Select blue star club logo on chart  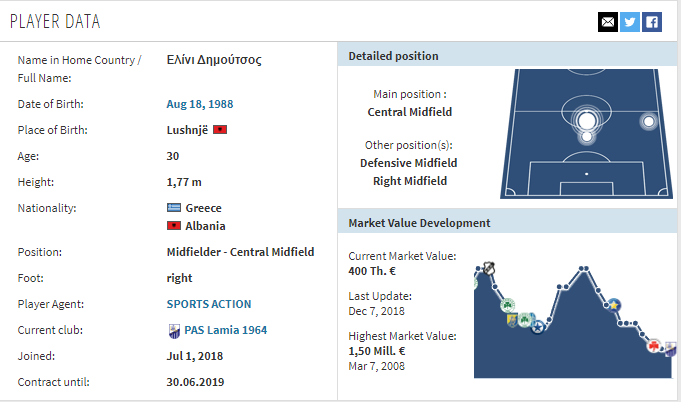click(538, 327)
